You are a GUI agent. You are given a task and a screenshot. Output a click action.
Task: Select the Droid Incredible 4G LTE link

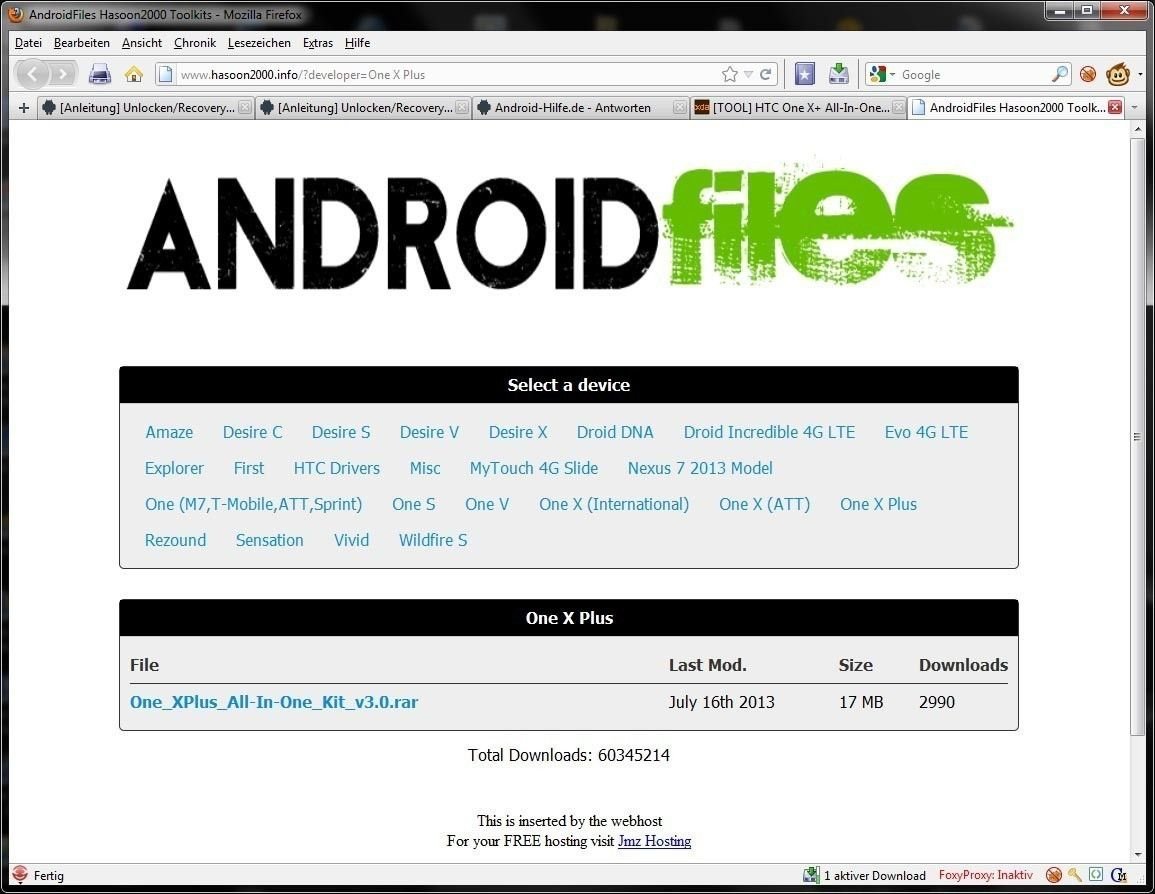pos(769,432)
